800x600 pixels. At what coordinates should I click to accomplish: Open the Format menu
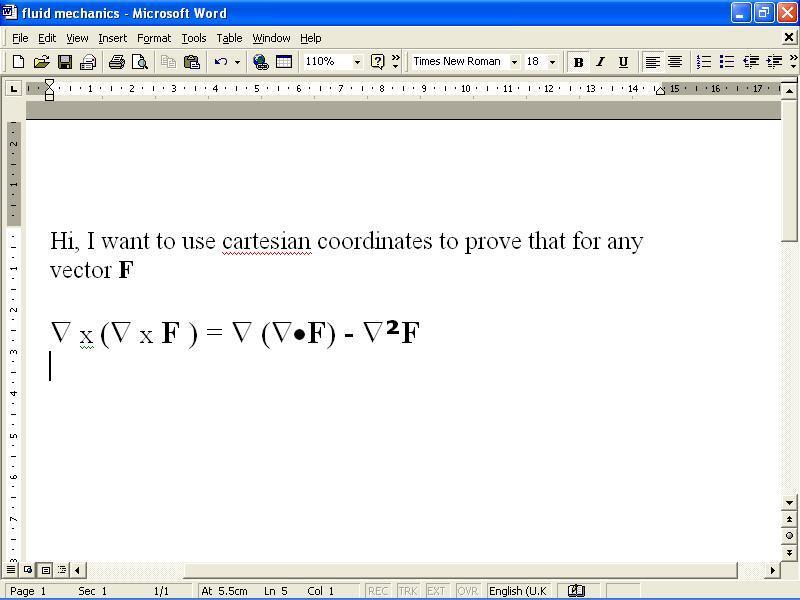[x=154, y=38]
